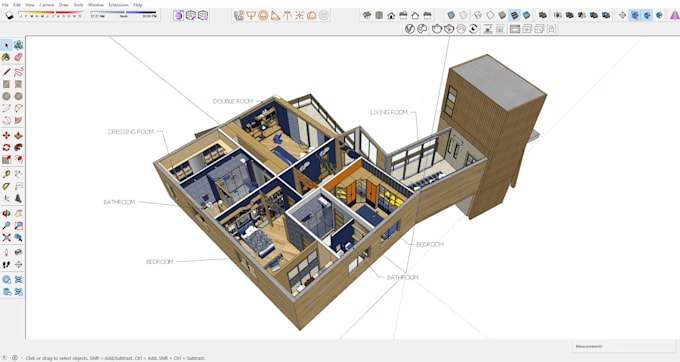This screenshot has width=680, height=362.
Task: Select the arrow Select tool
Action: pos(6,45)
